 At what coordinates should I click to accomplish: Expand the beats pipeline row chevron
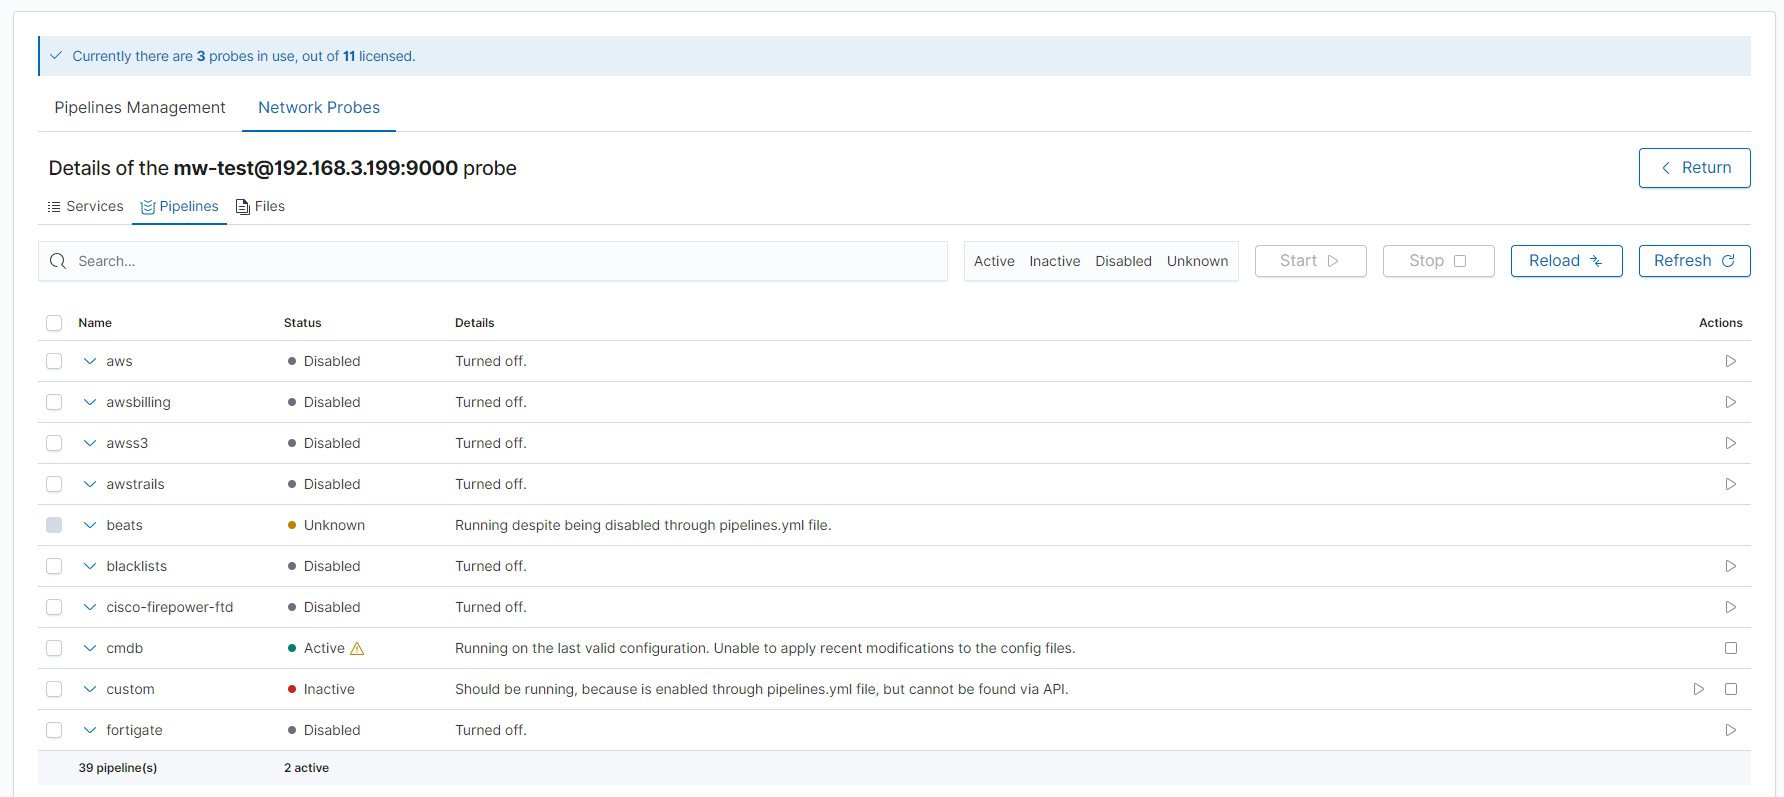(90, 525)
